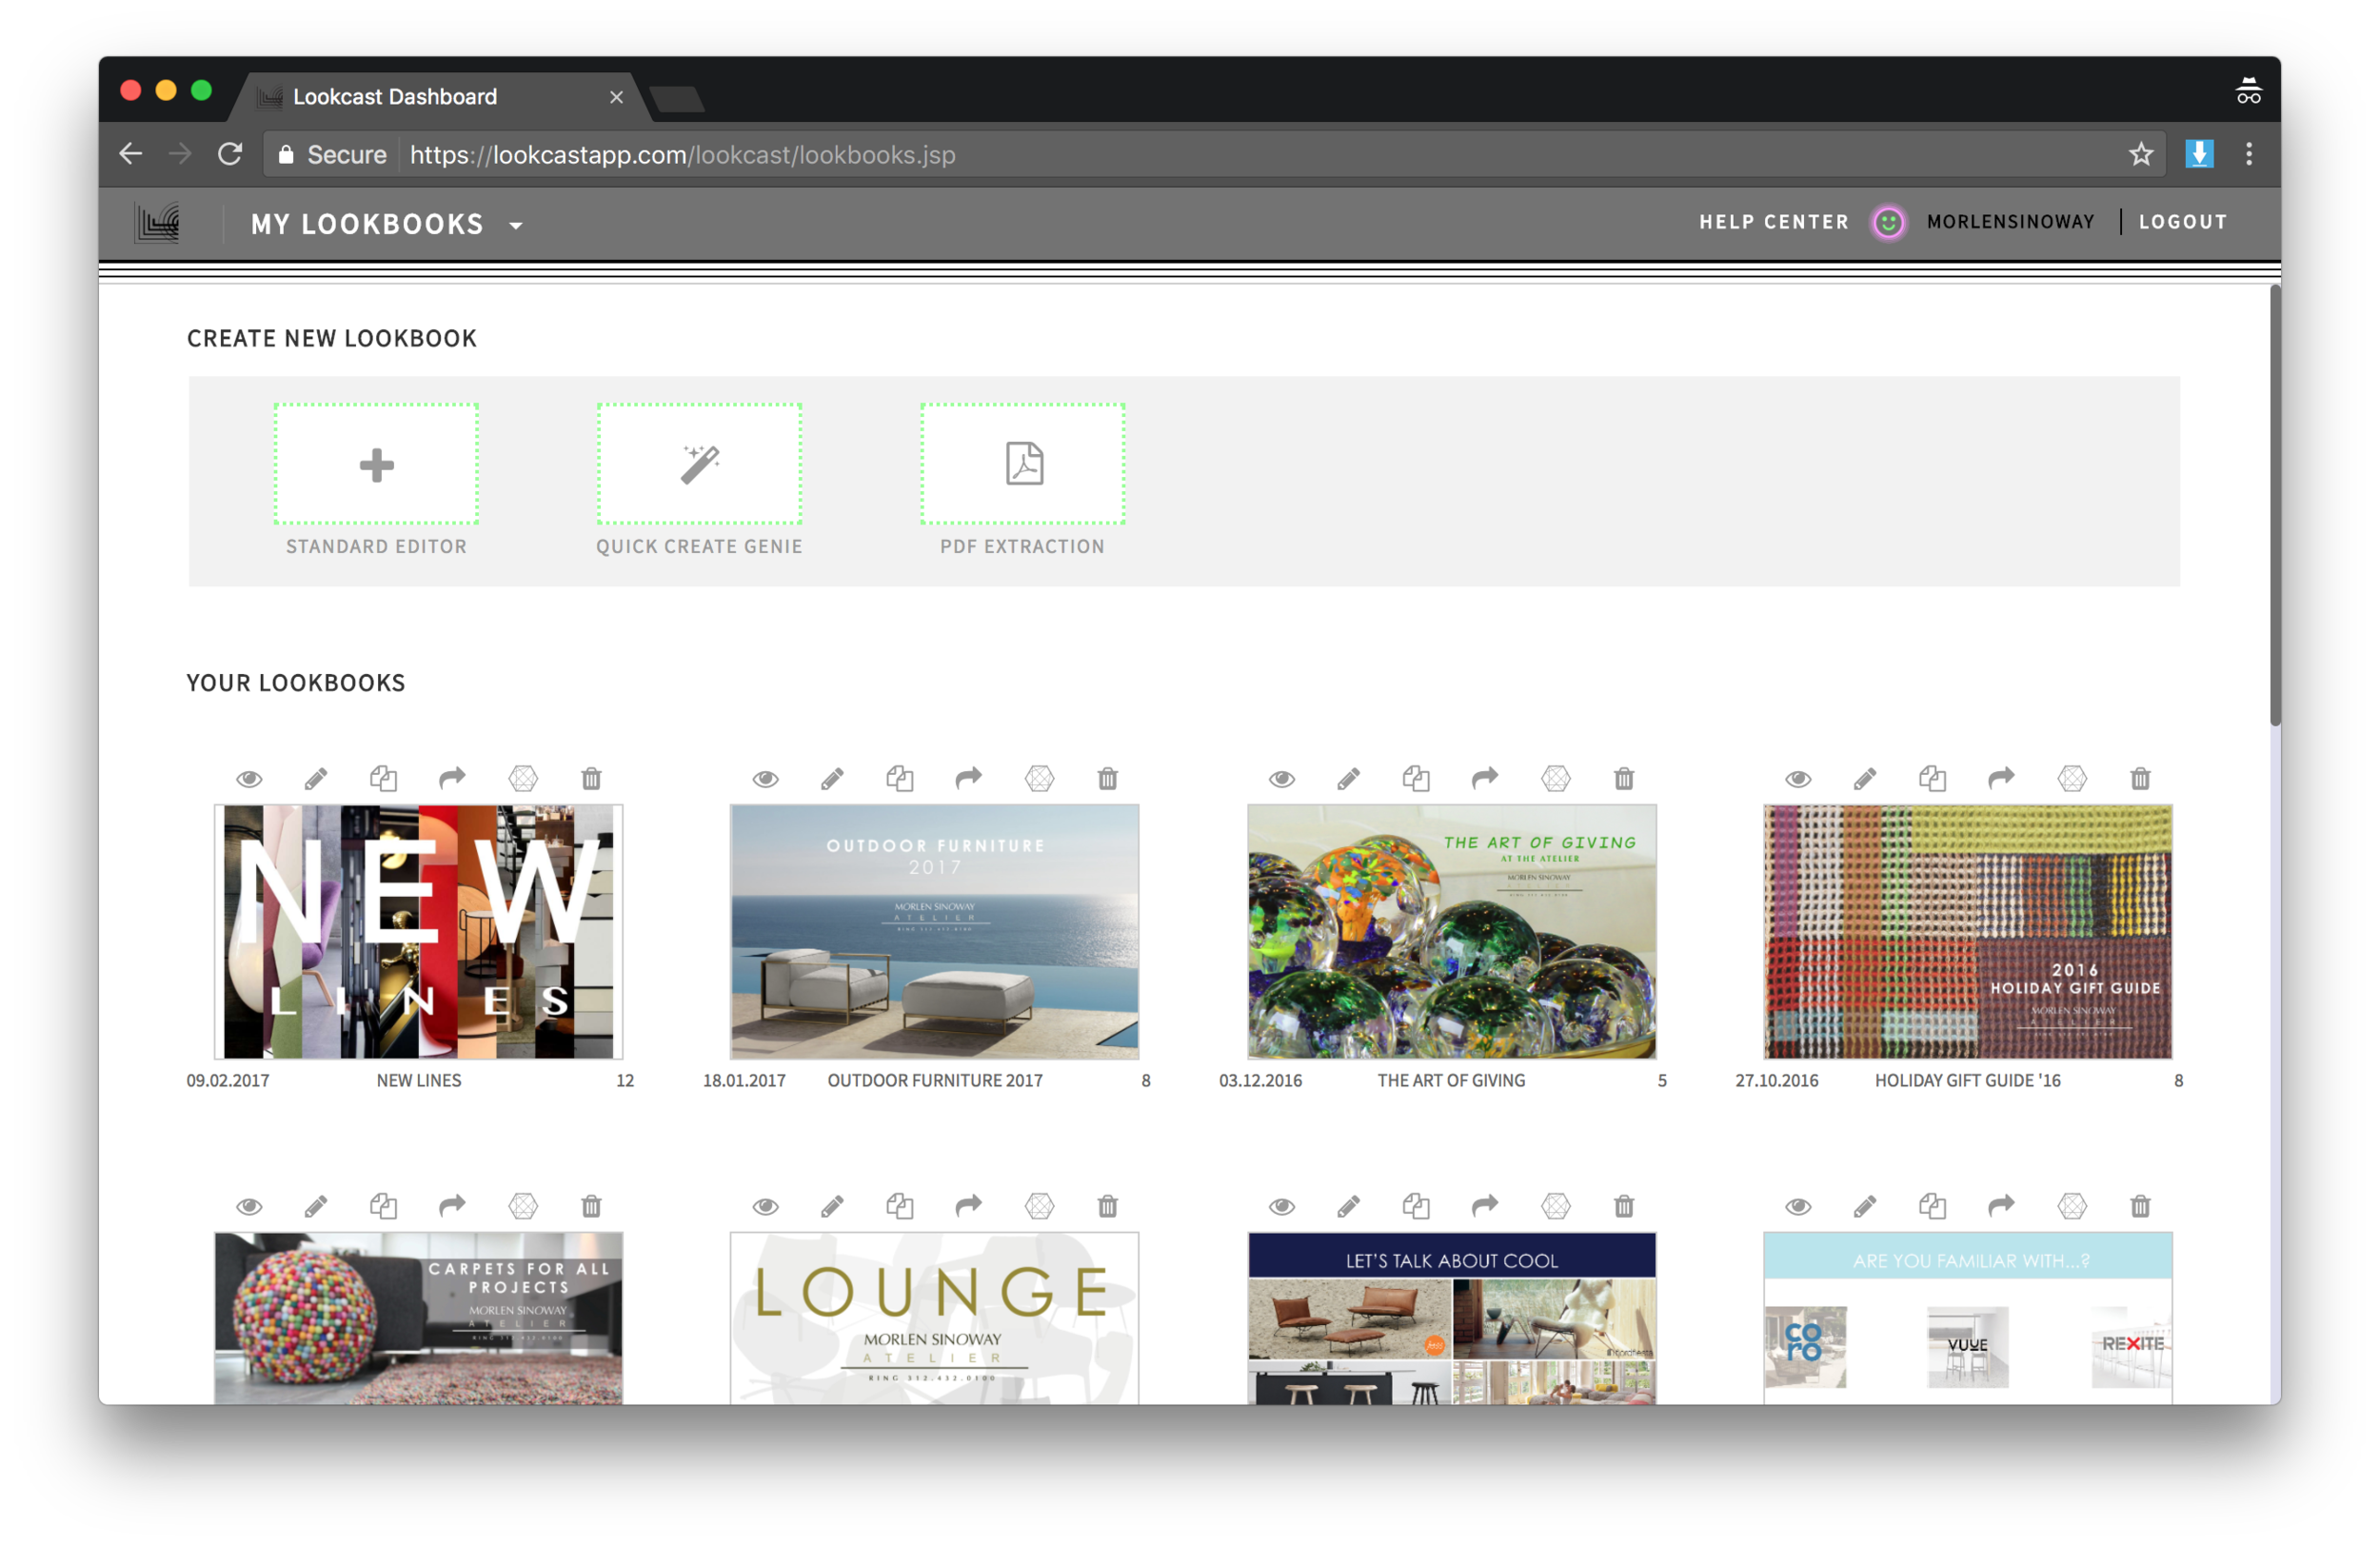
Task: Create lookbook with Standard Editor plus button
Action: 377,464
